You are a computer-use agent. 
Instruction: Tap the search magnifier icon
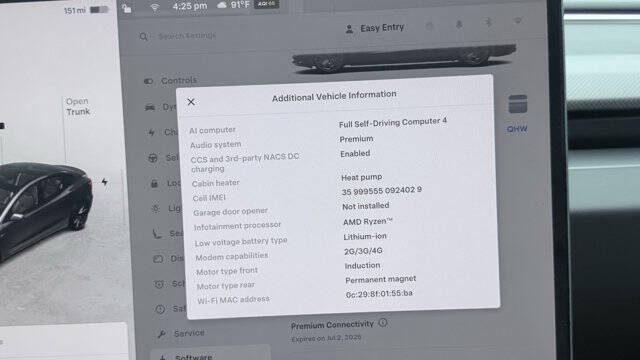point(143,37)
